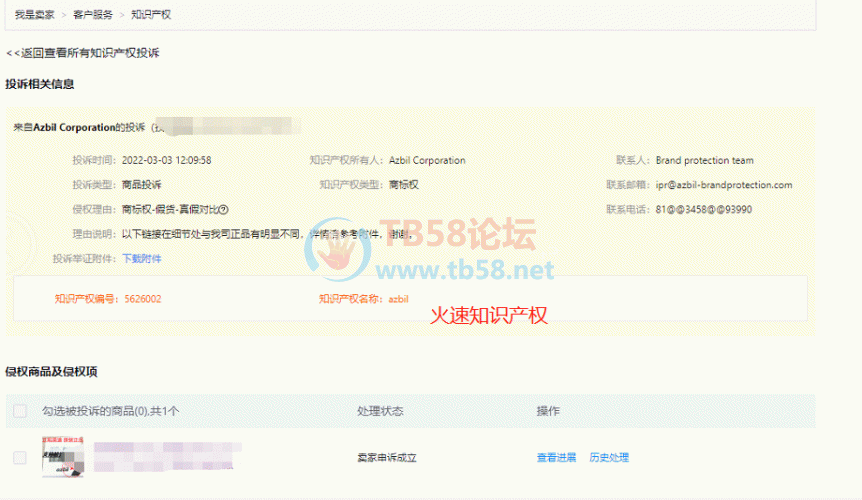862x500 pixels.
Task: Click the IP name value azbil
Action: point(399,299)
